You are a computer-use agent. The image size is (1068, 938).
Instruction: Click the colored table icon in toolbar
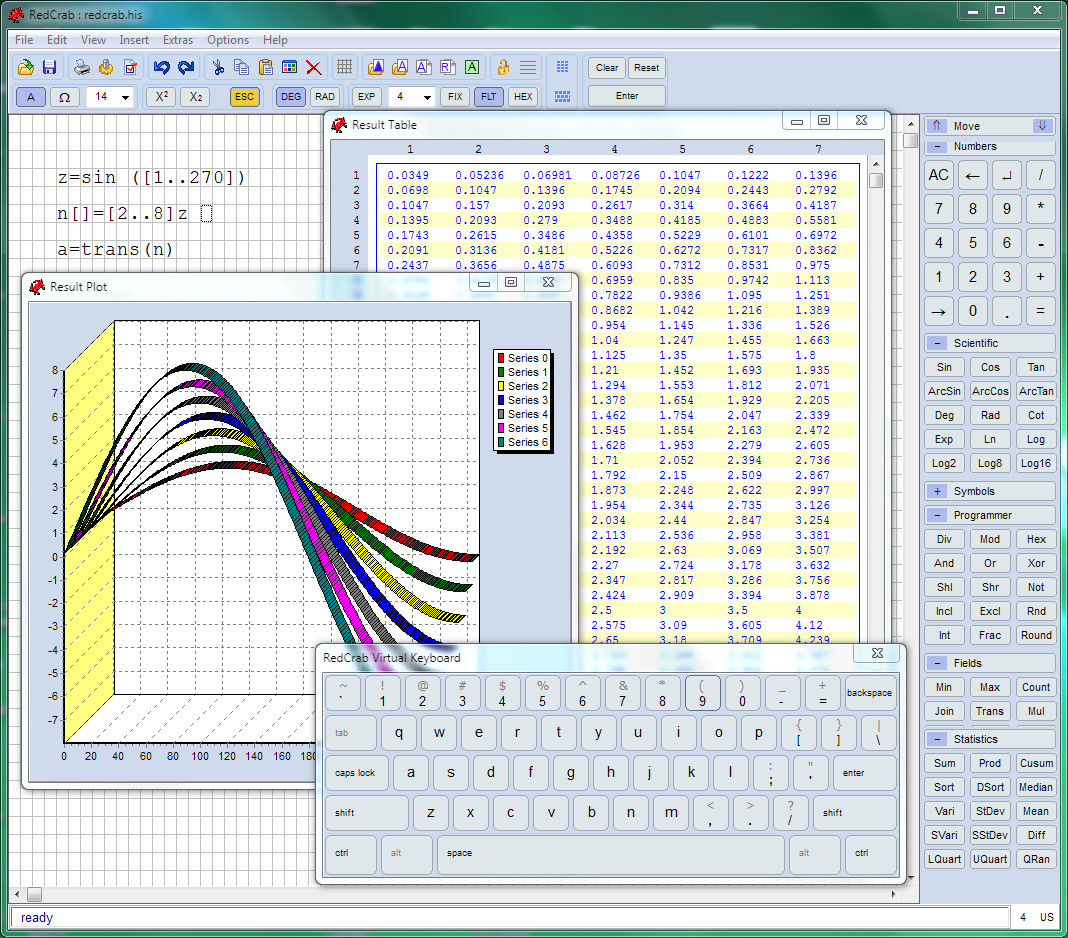pos(289,67)
